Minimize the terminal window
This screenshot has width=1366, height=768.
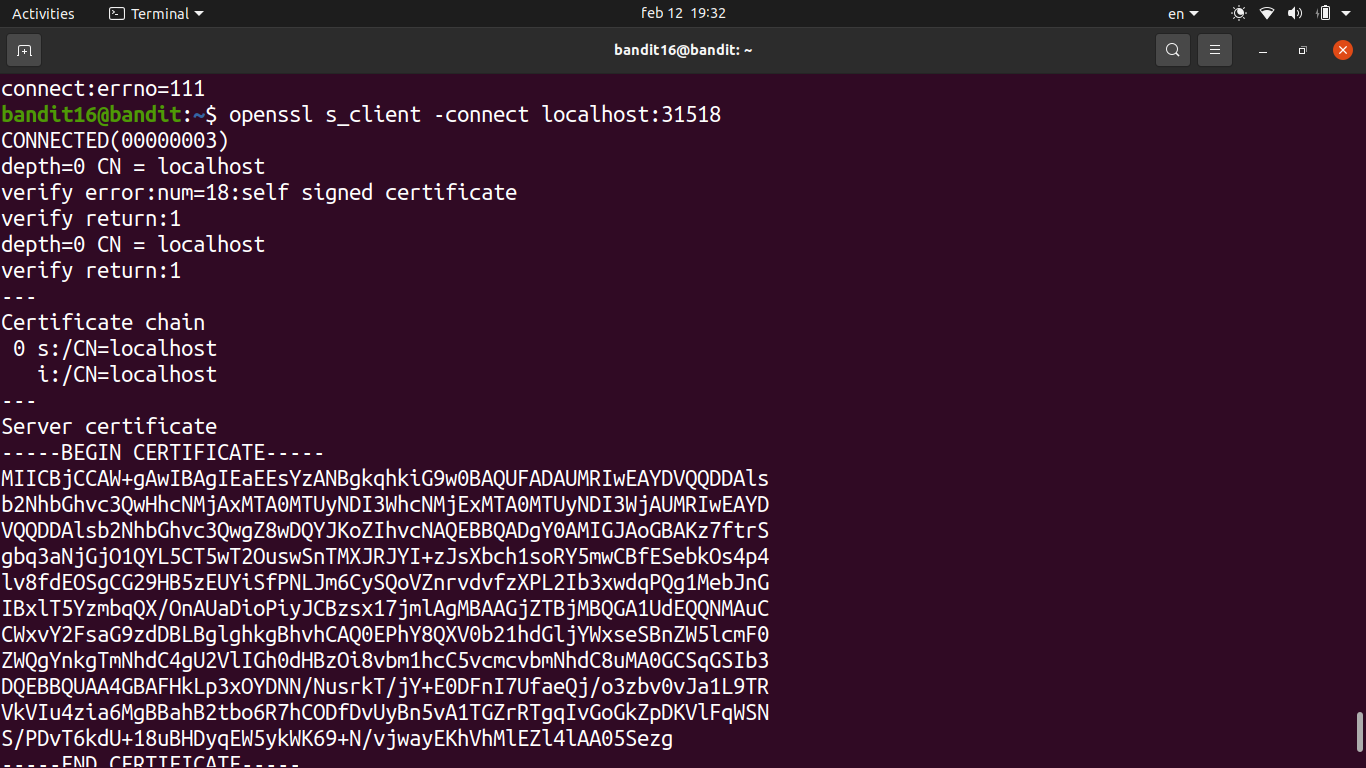click(1263, 50)
